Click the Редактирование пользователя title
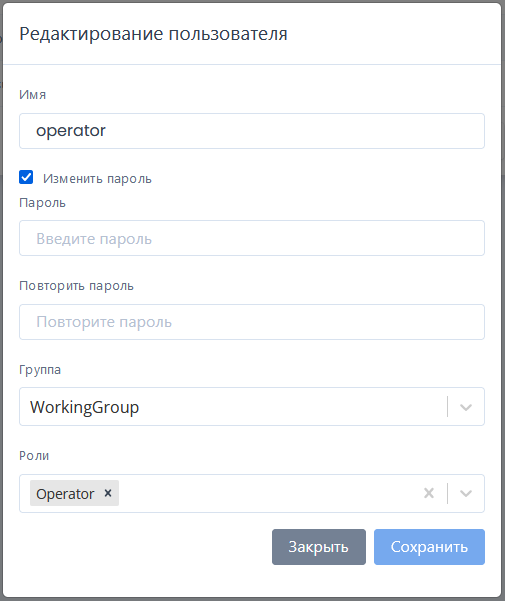The image size is (505, 601). [153, 34]
